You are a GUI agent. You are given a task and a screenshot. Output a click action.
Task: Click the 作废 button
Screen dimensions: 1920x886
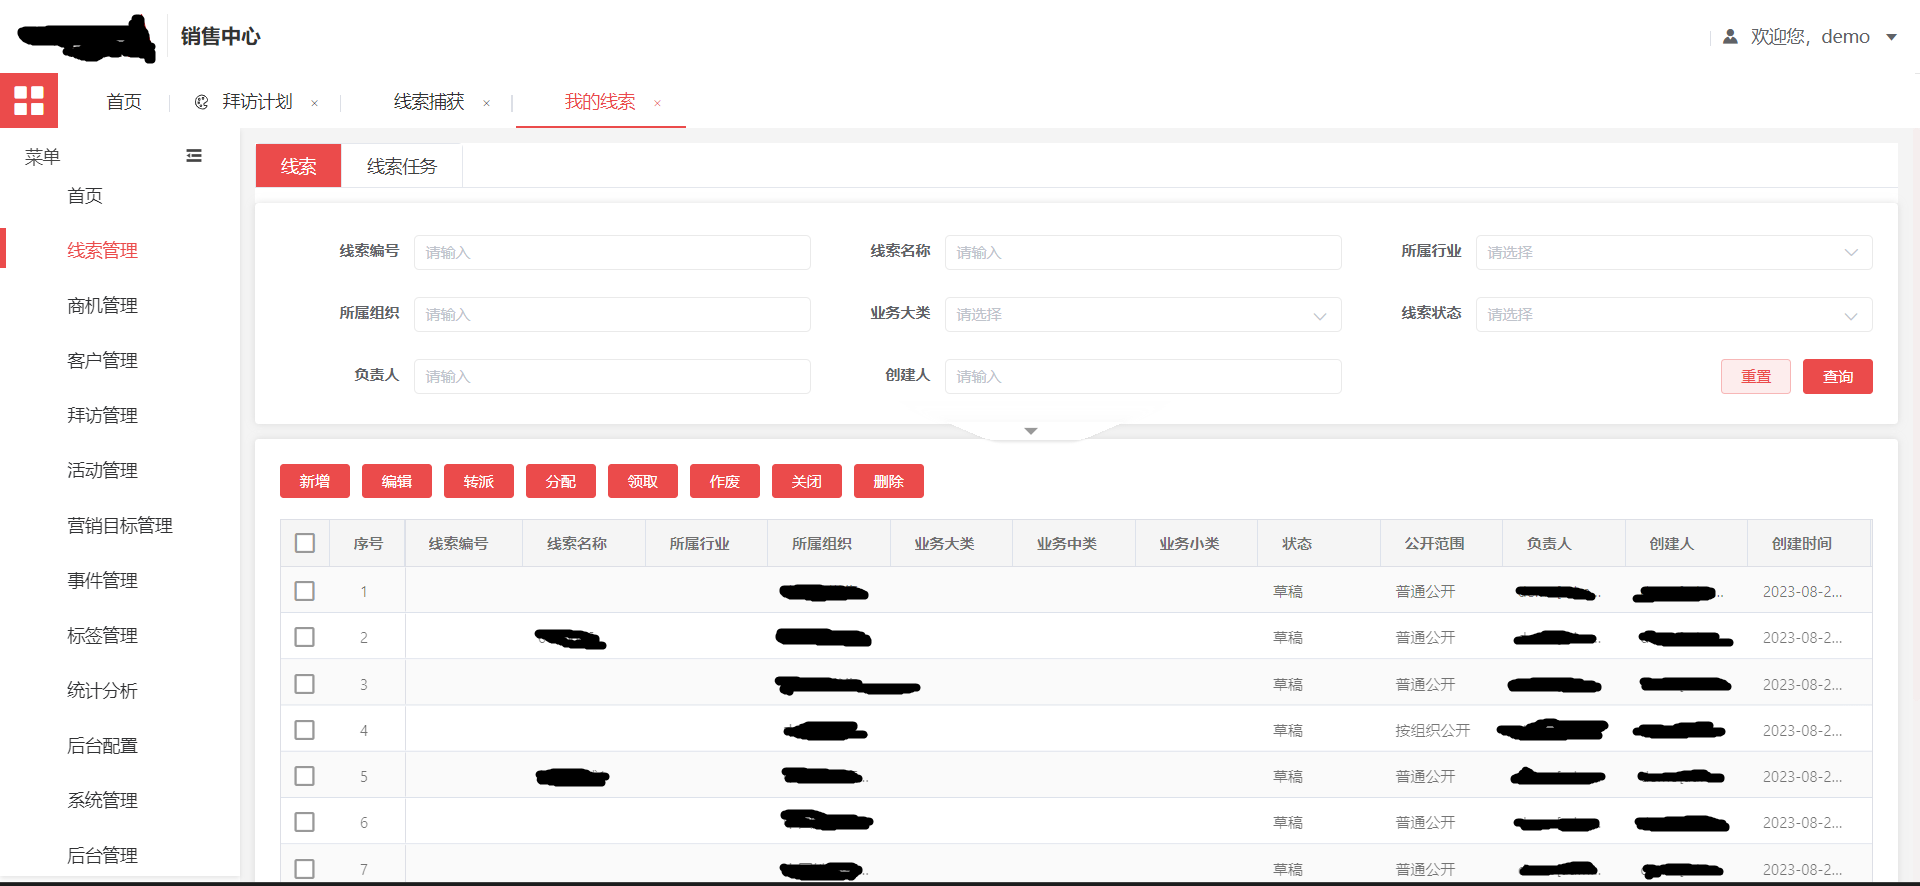pos(725,481)
